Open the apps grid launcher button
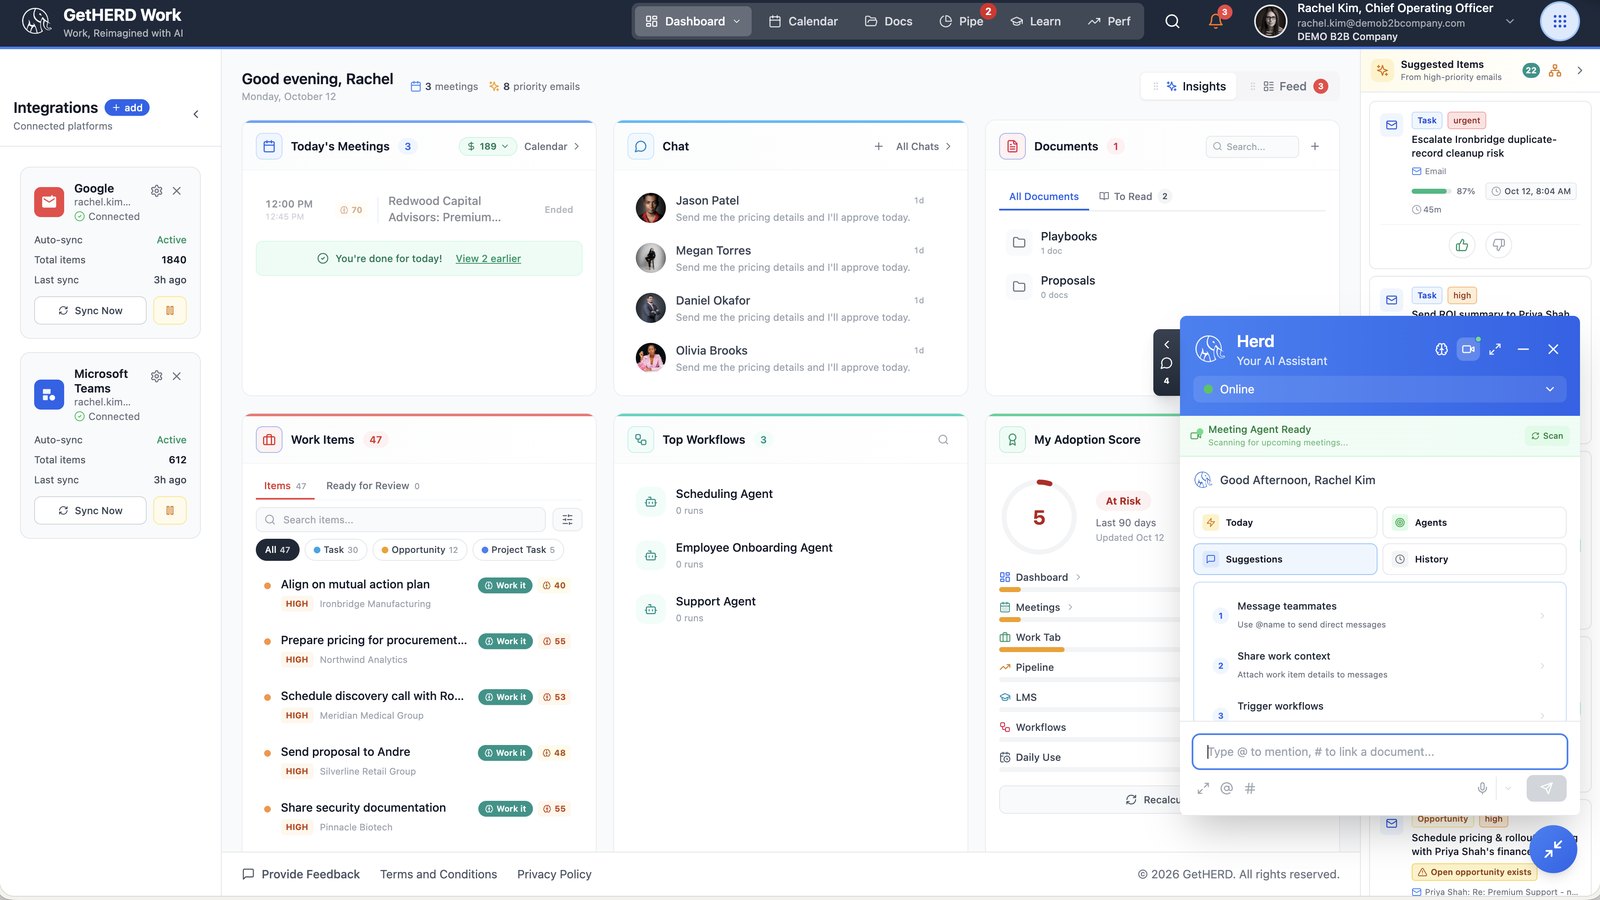Viewport: 1600px width, 900px height. [x=1559, y=21]
